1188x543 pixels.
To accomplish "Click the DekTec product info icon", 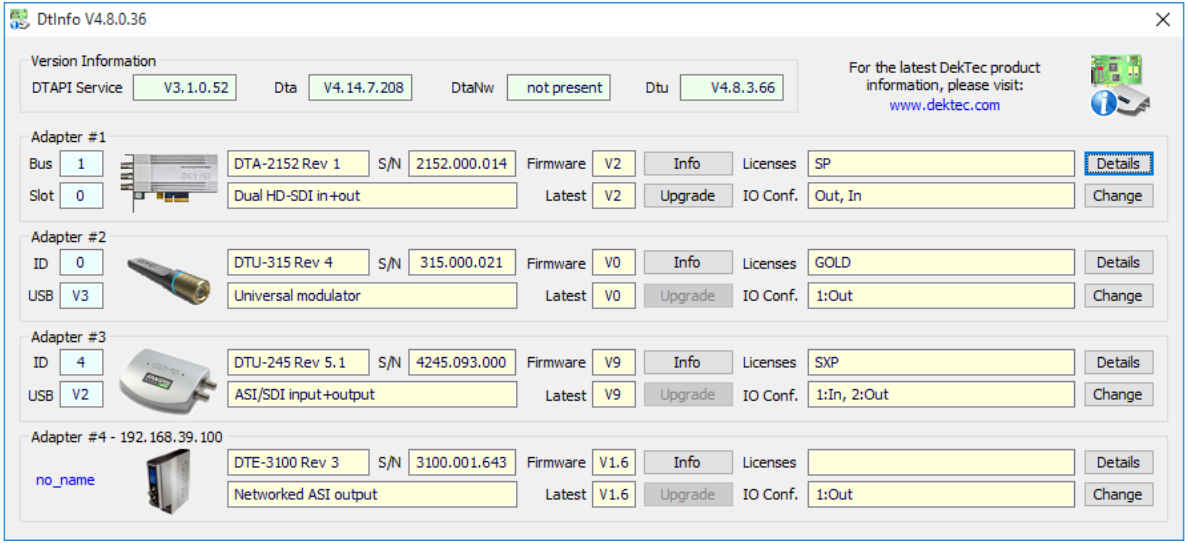I will tap(1120, 86).
